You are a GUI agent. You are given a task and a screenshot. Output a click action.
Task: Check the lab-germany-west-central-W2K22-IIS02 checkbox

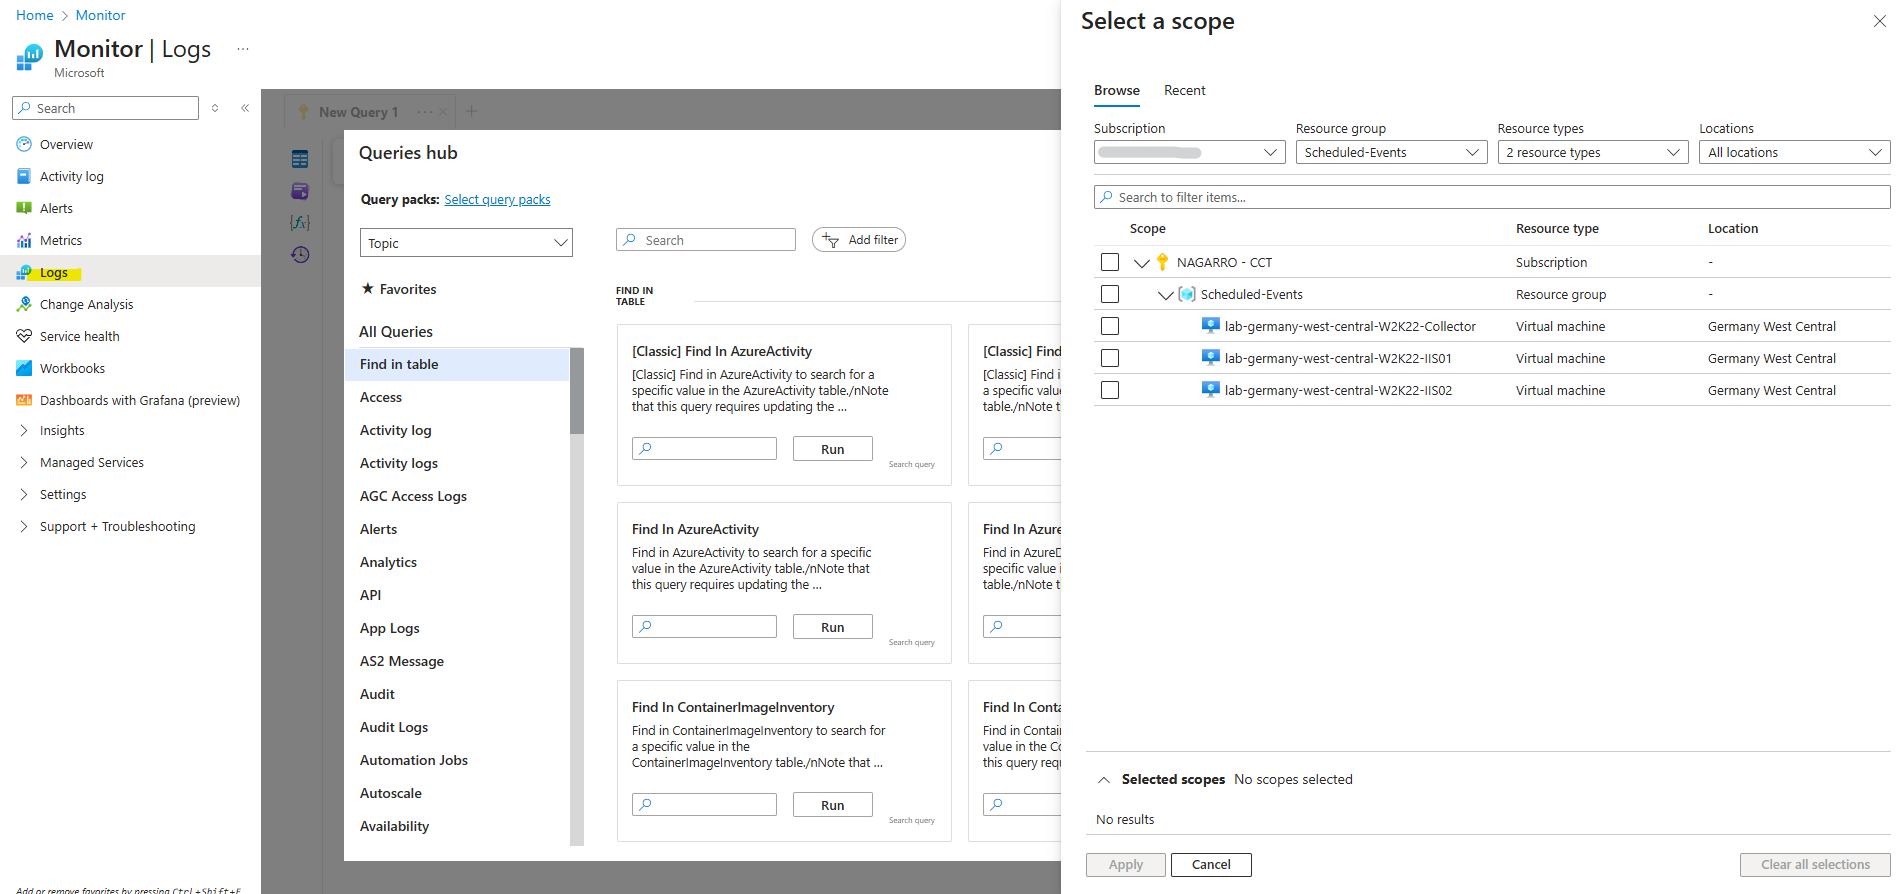coord(1110,390)
